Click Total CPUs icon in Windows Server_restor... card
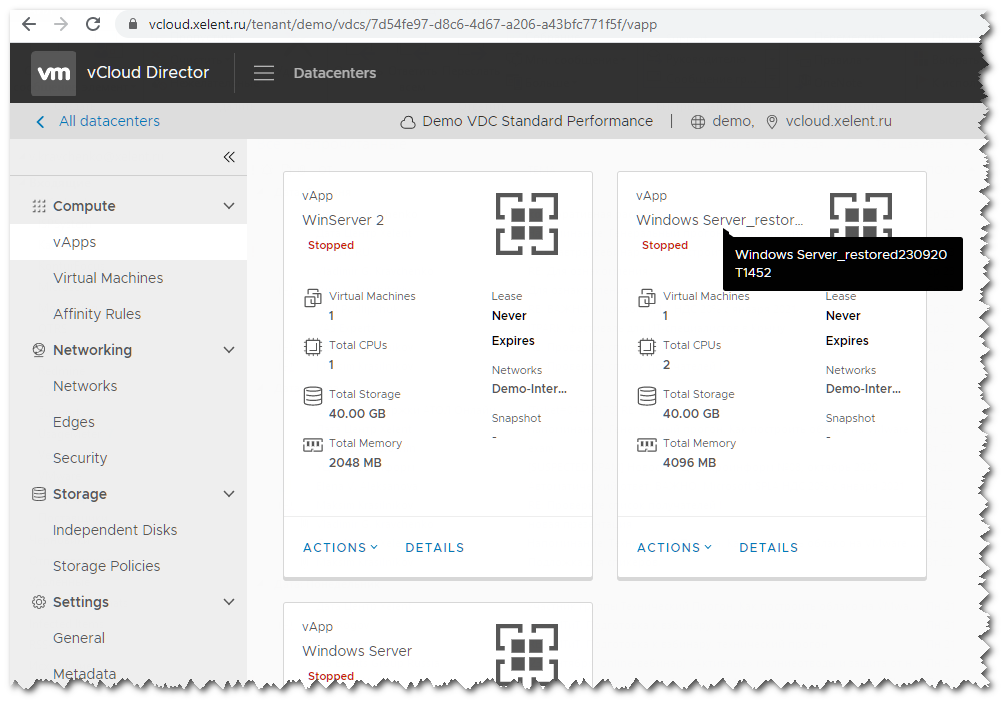Image resolution: width=1007 pixels, height=706 pixels. pos(647,347)
